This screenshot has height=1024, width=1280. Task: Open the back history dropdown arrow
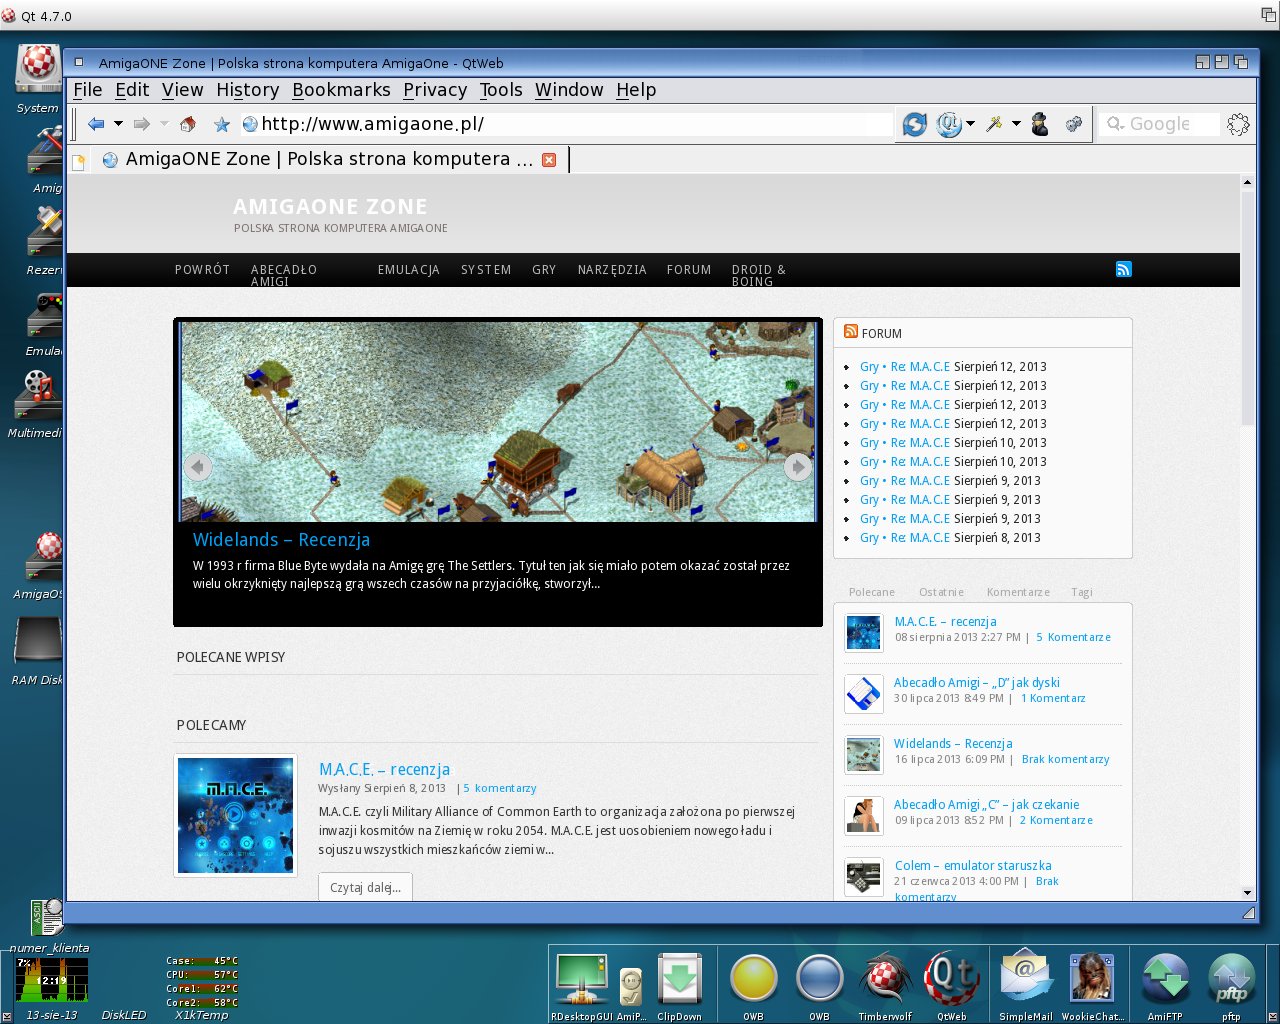click(x=118, y=124)
